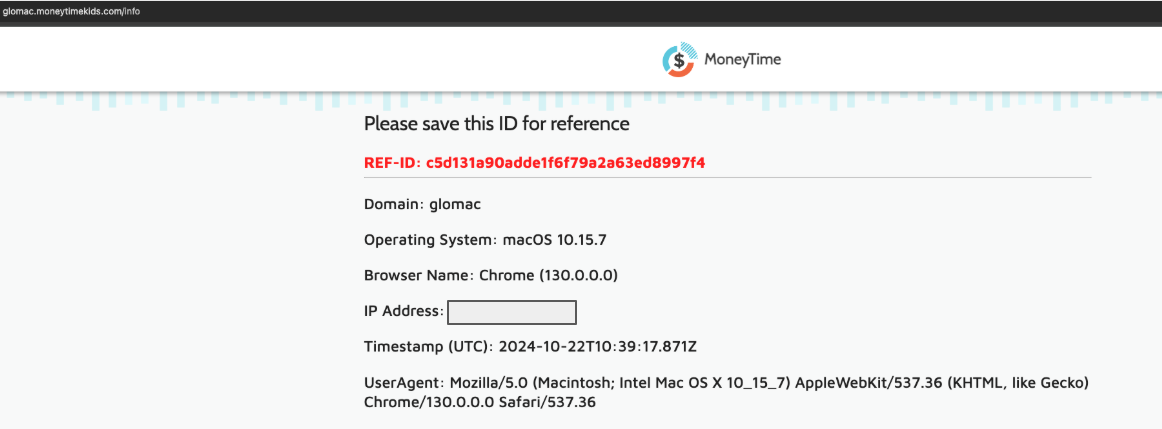This screenshot has height=429, width=1162.
Task: Click the horizontal divider below the REF-ID
Action: tap(728, 178)
